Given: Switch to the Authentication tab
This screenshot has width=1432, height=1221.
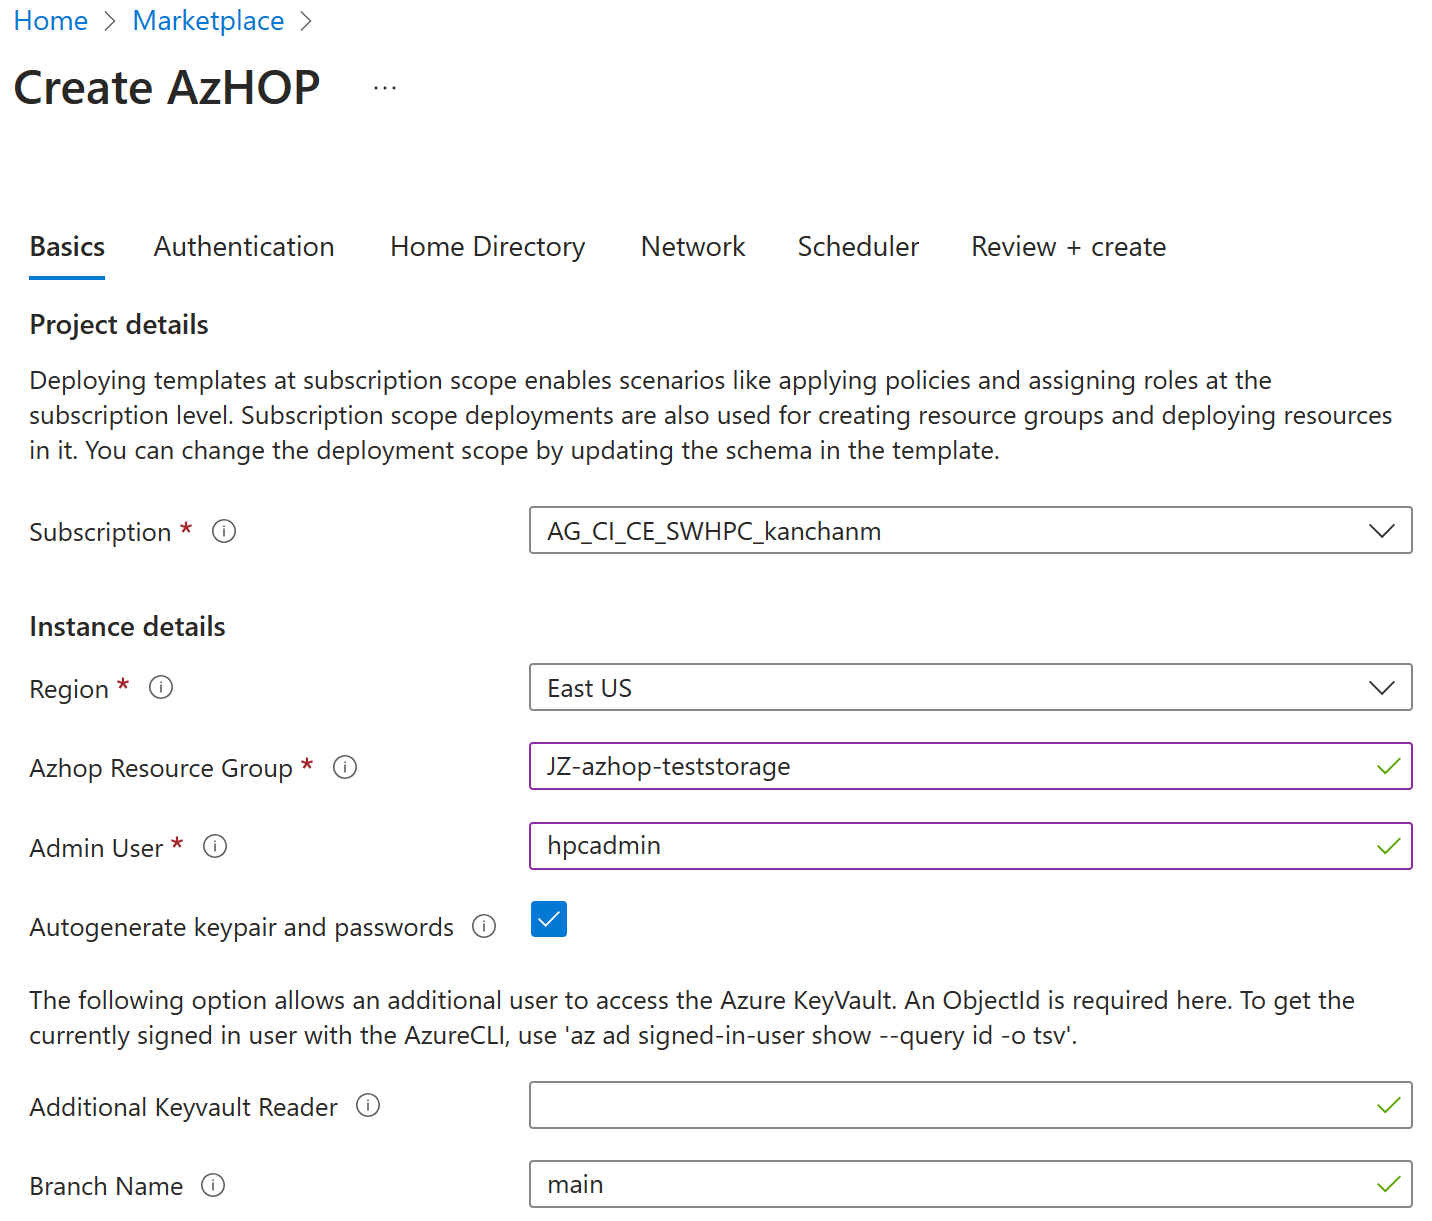Looking at the screenshot, I should click(244, 247).
